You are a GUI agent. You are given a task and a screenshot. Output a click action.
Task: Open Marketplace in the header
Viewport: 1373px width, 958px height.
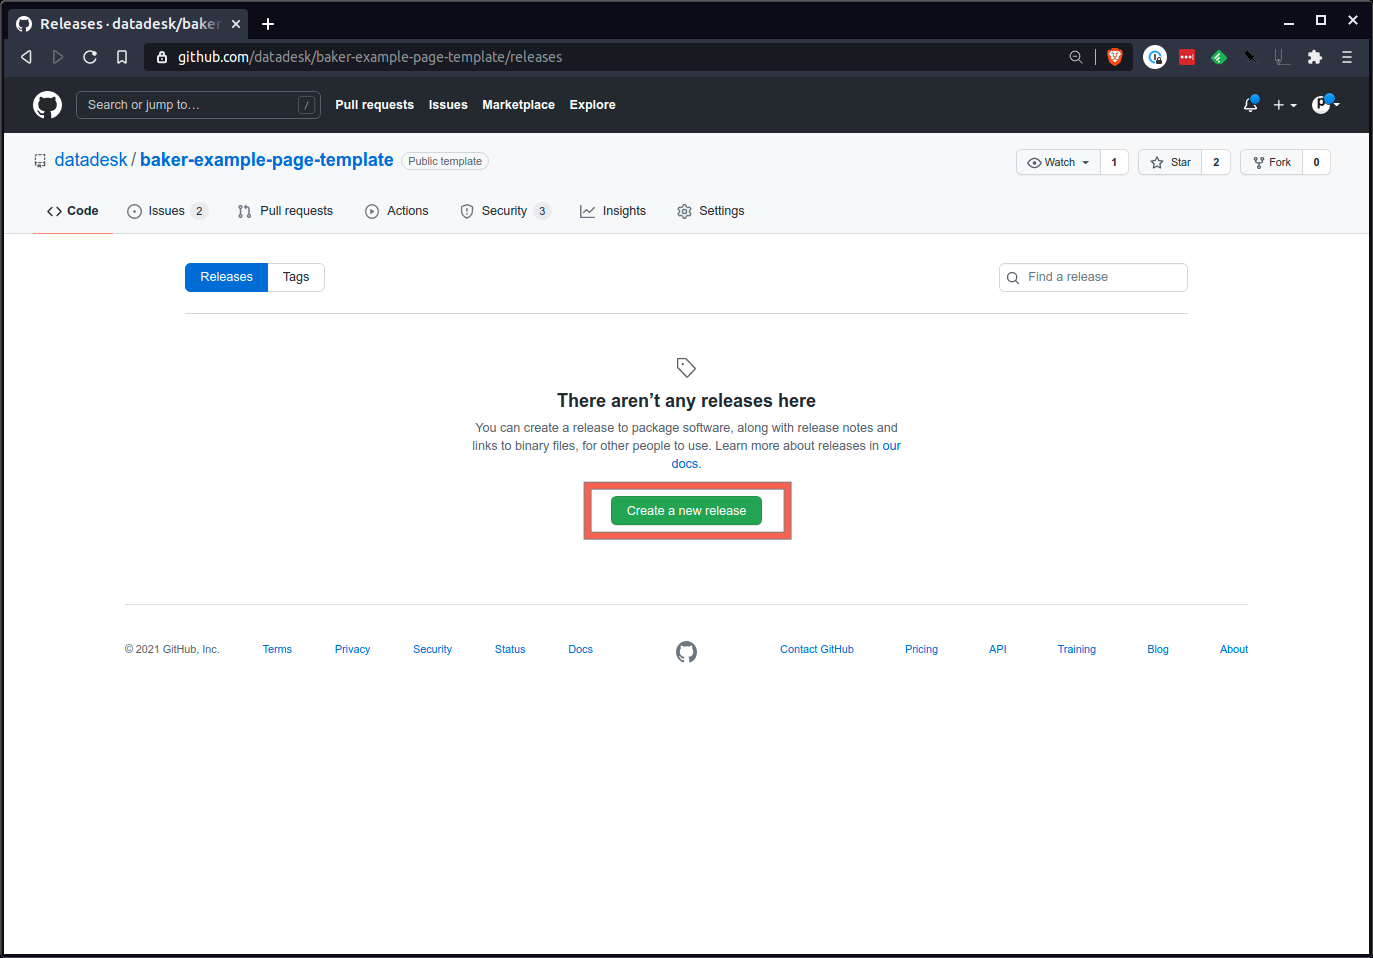pos(518,105)
